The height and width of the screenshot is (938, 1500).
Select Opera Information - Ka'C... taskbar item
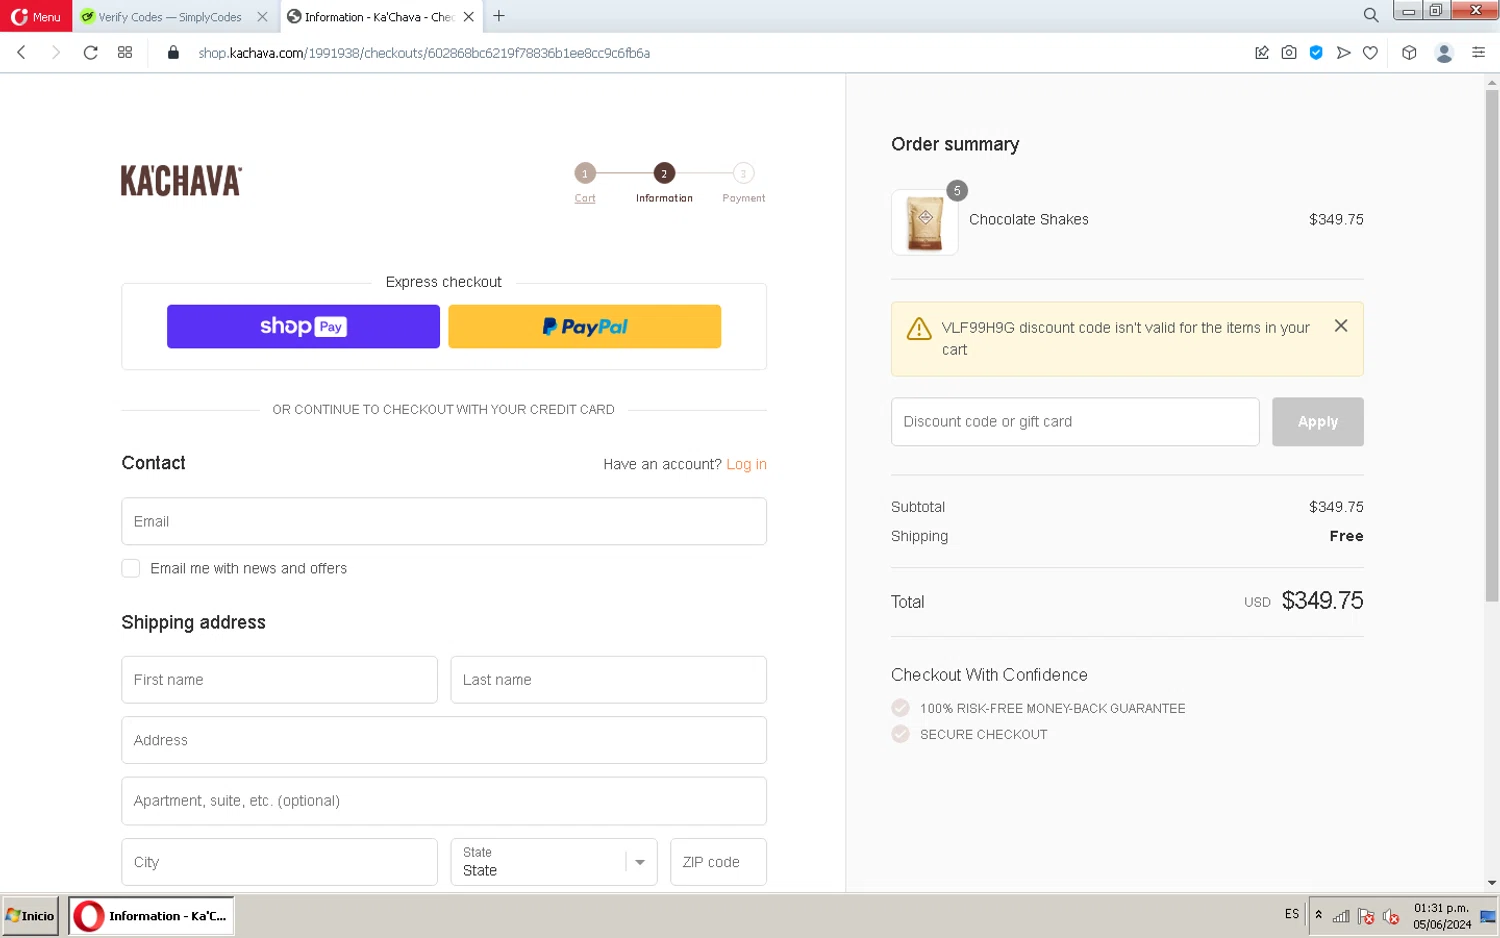coord(152,916)
